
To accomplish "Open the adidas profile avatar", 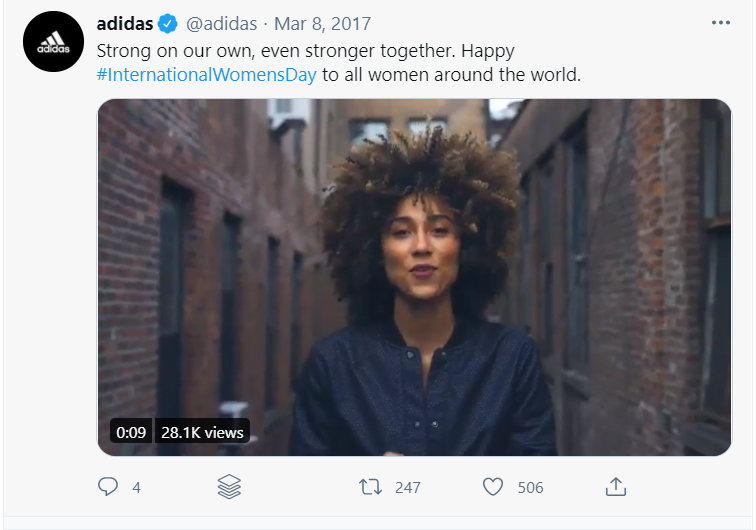I will tap(54, 41).
